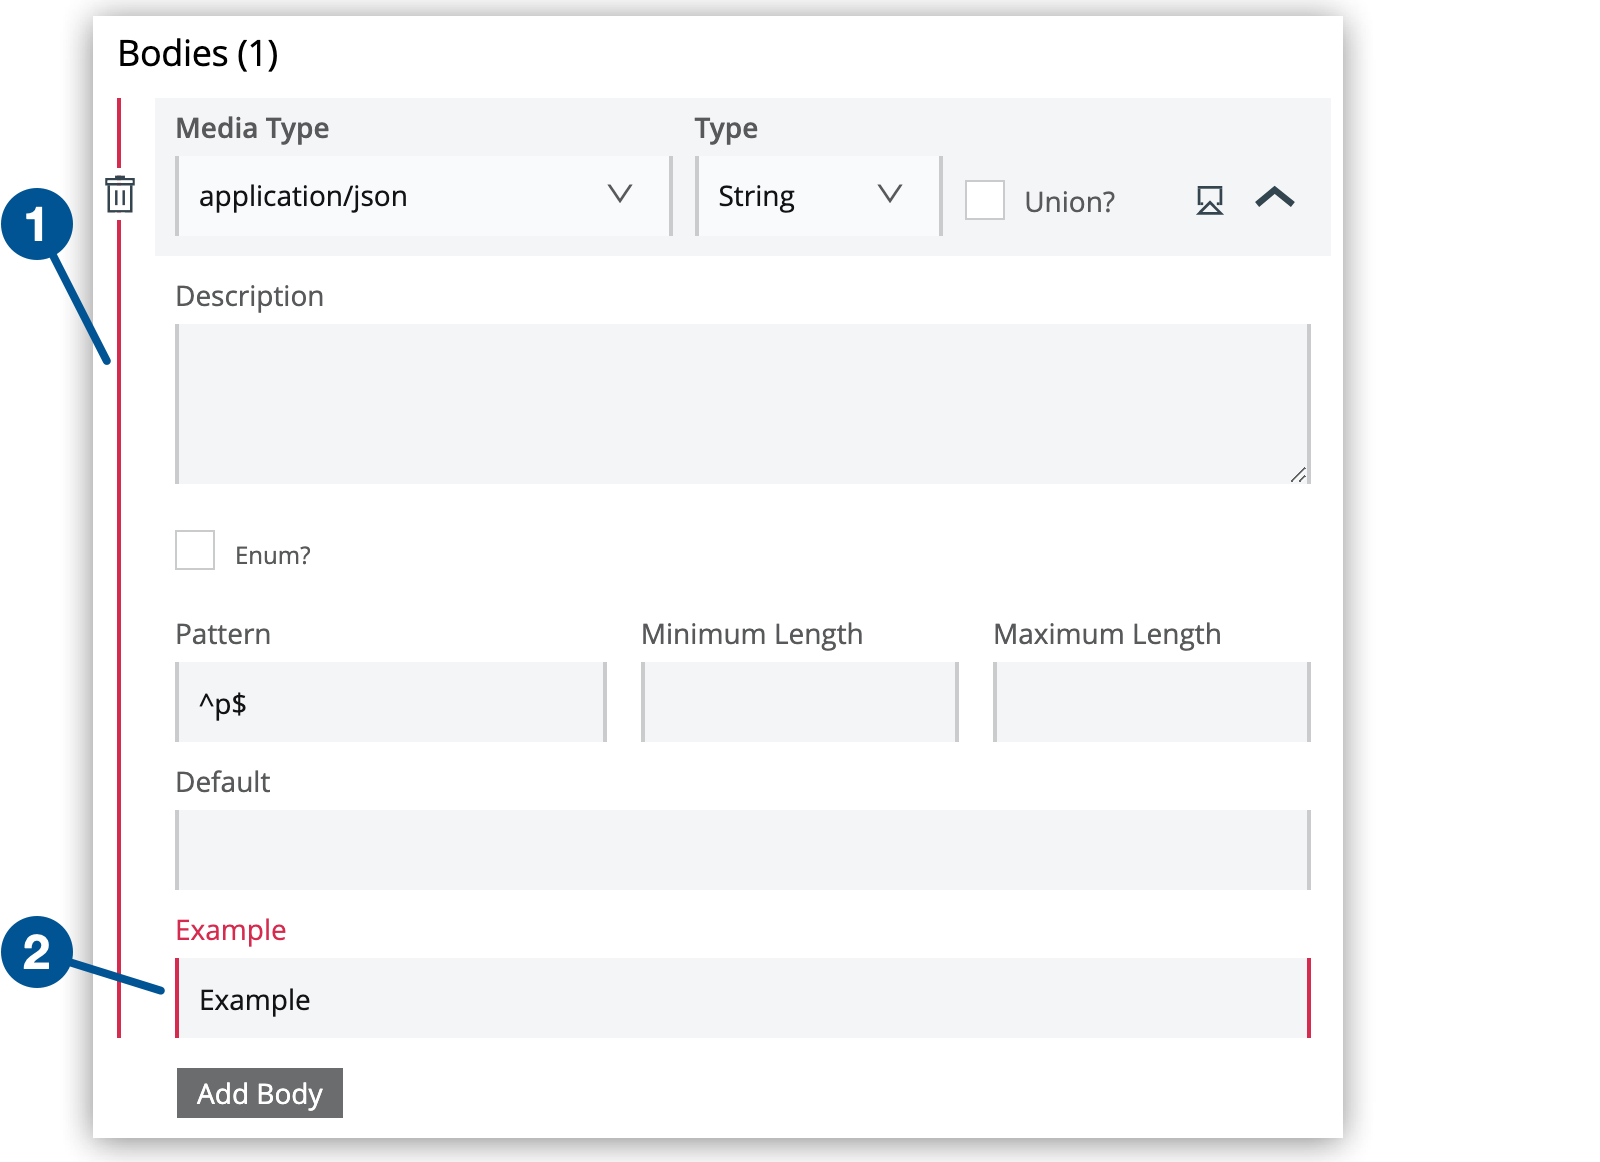This screenshot has width=1600, height=1162.
Task: Focus the Pattern field containing ^p$
Action: pos(390,702)
